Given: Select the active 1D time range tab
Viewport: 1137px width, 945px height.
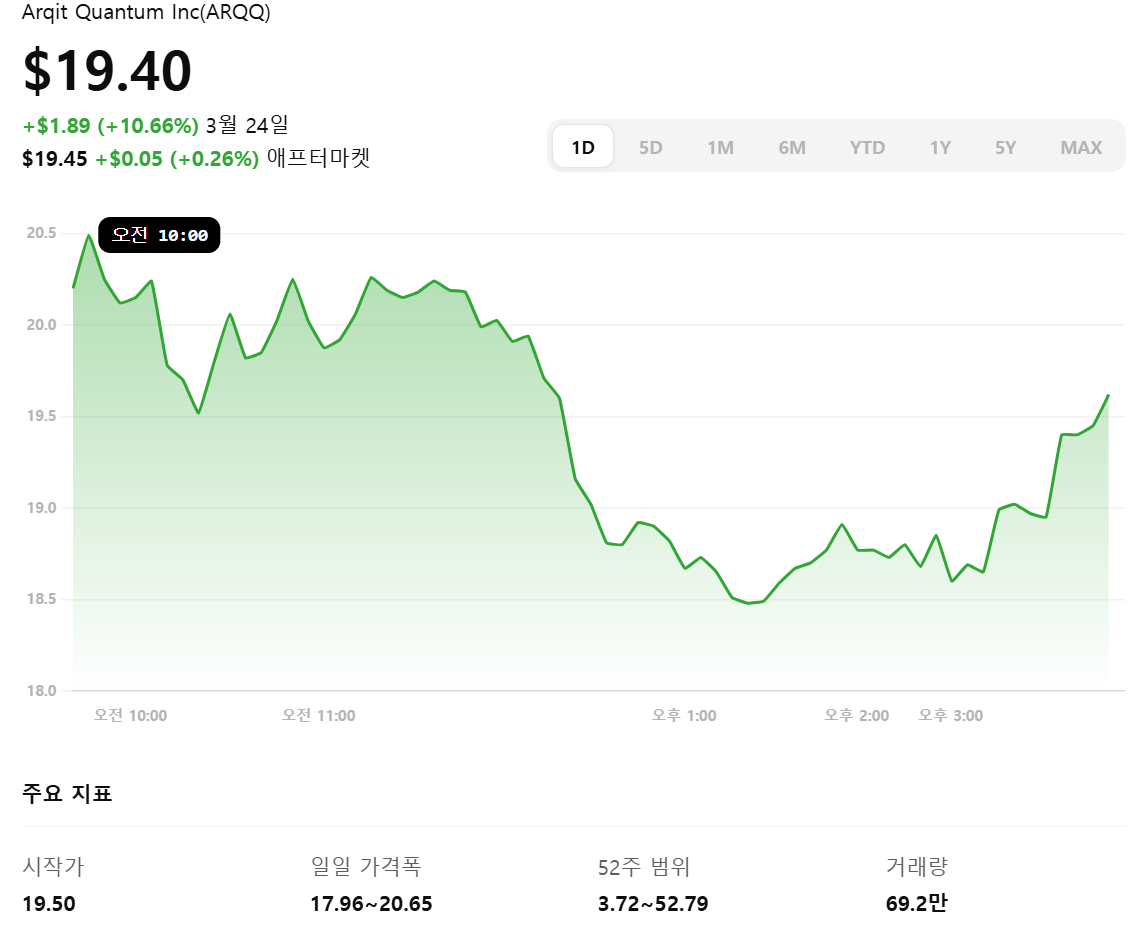Looking at the screenshot, I should tap(582, 146).
